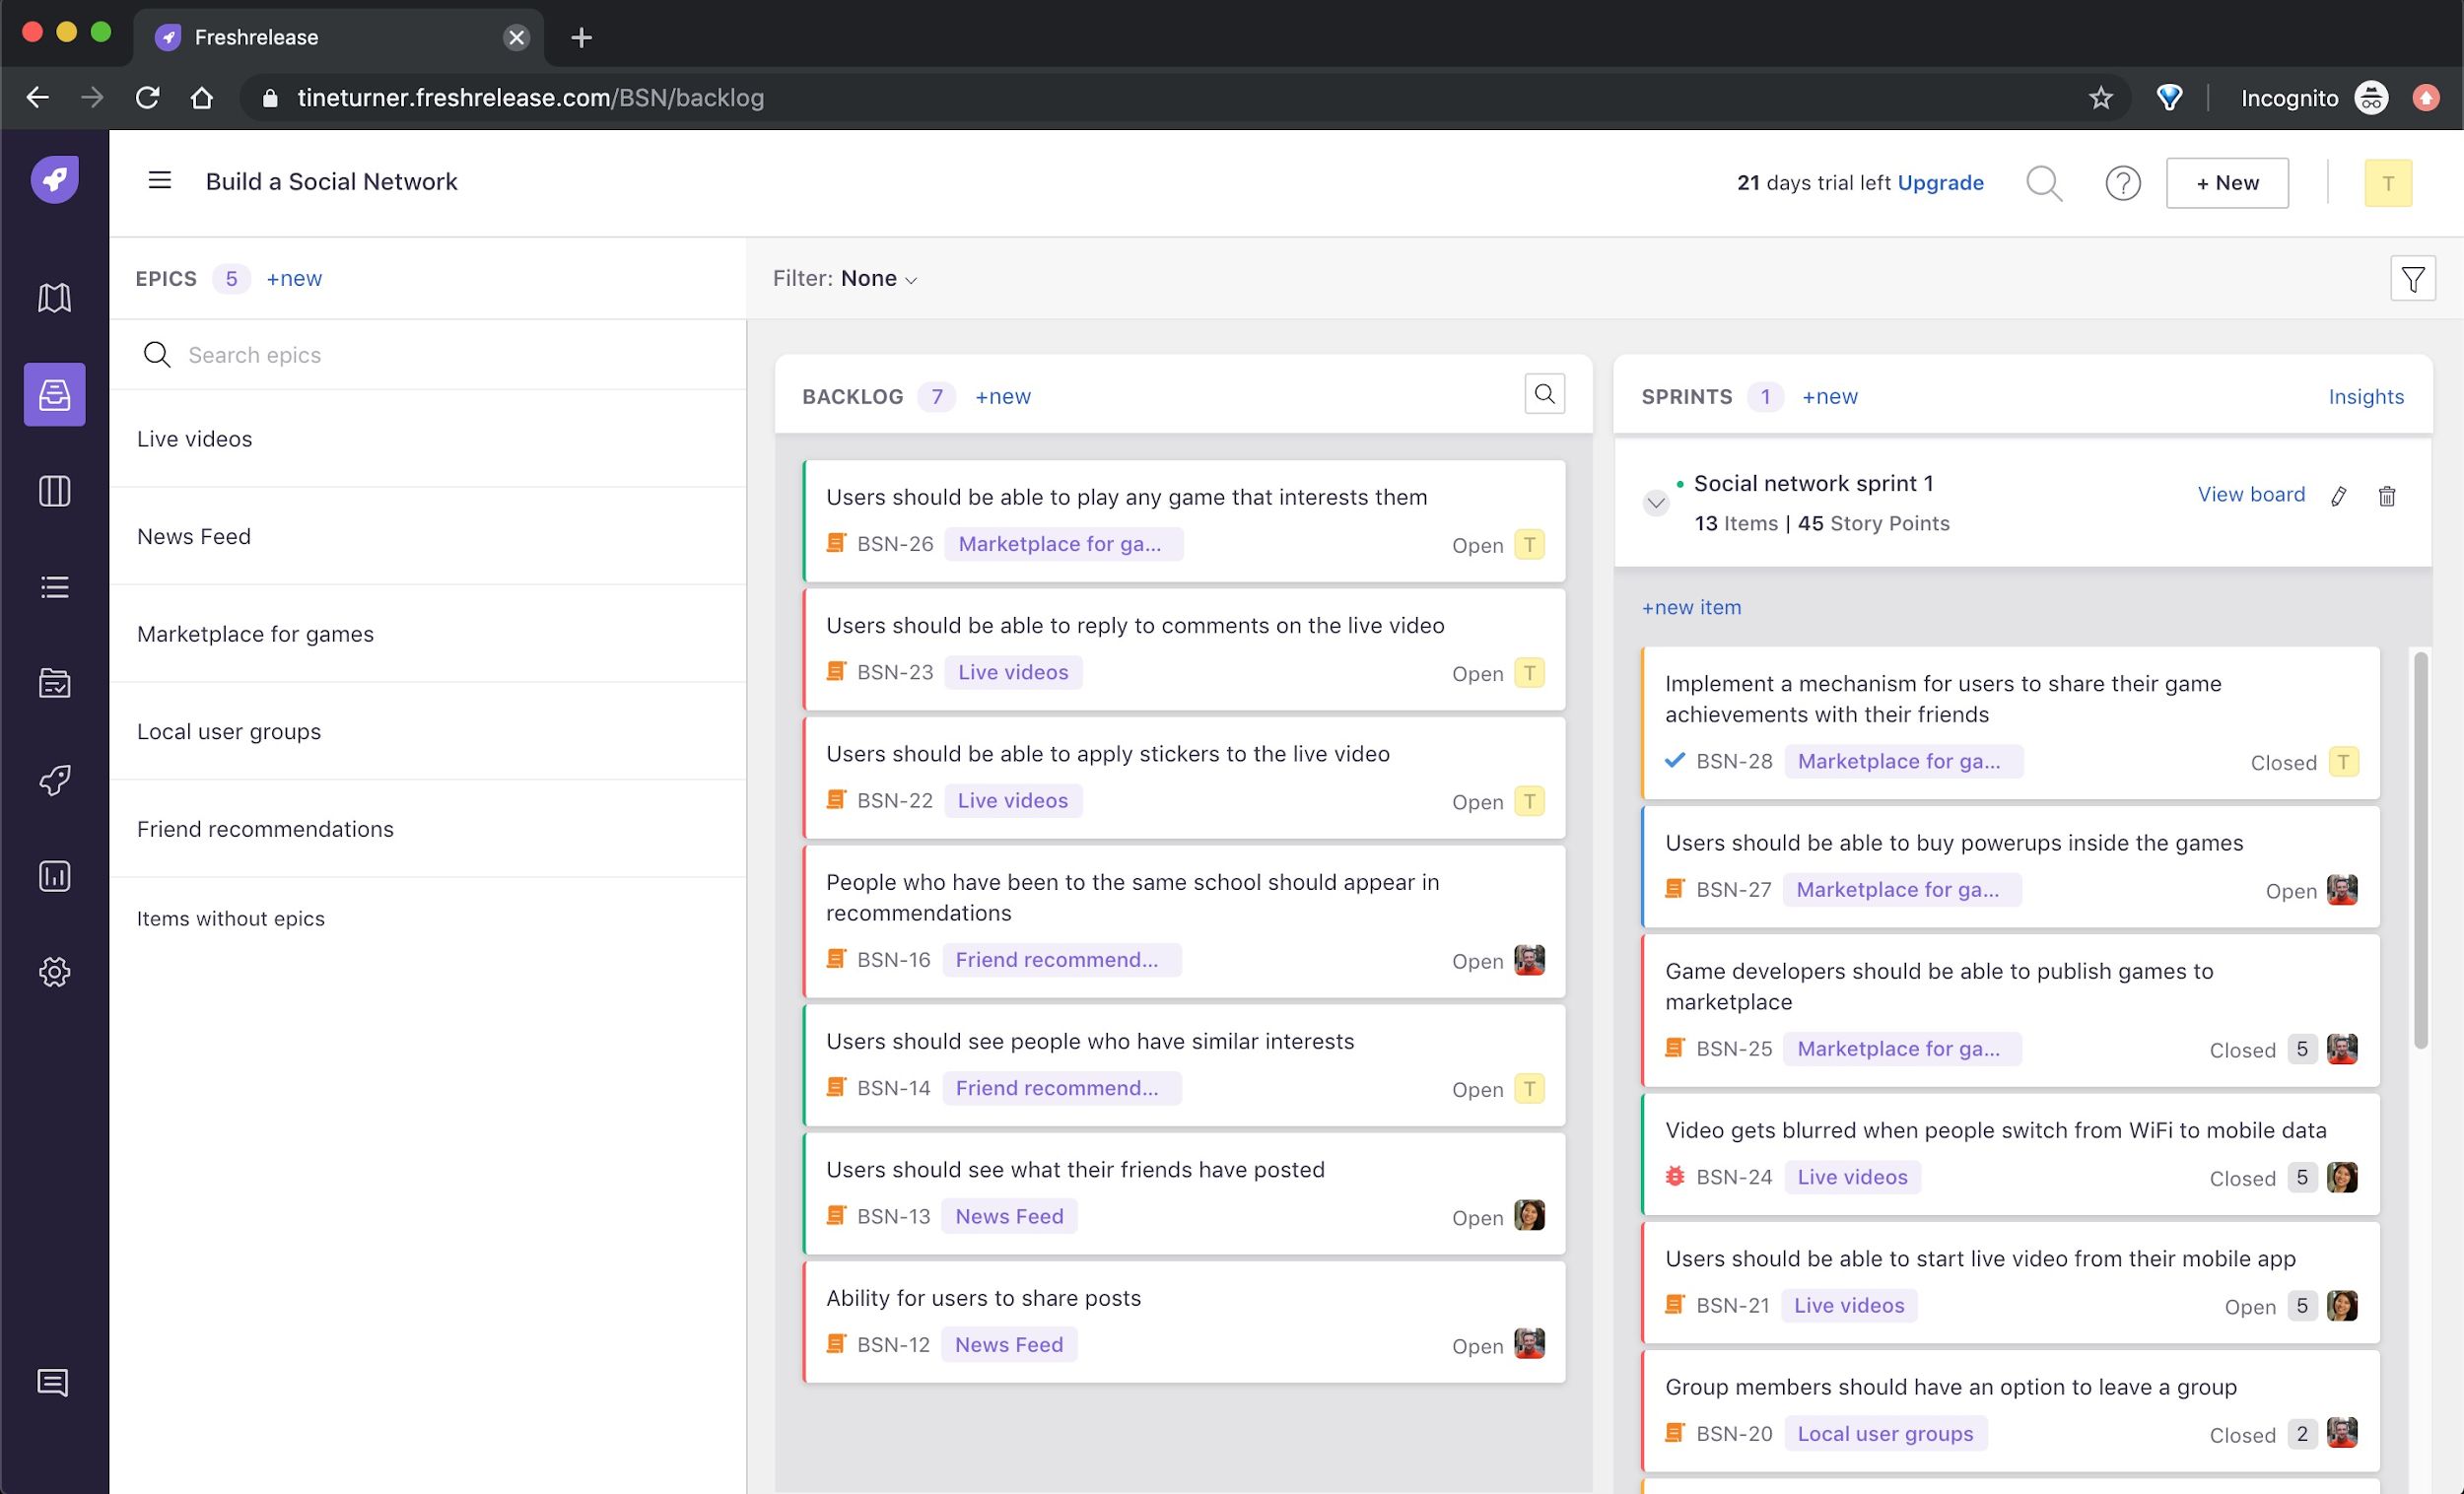
Task: Click News Feed tag on BSN-13
Action: click(x=1009, y=1216)
